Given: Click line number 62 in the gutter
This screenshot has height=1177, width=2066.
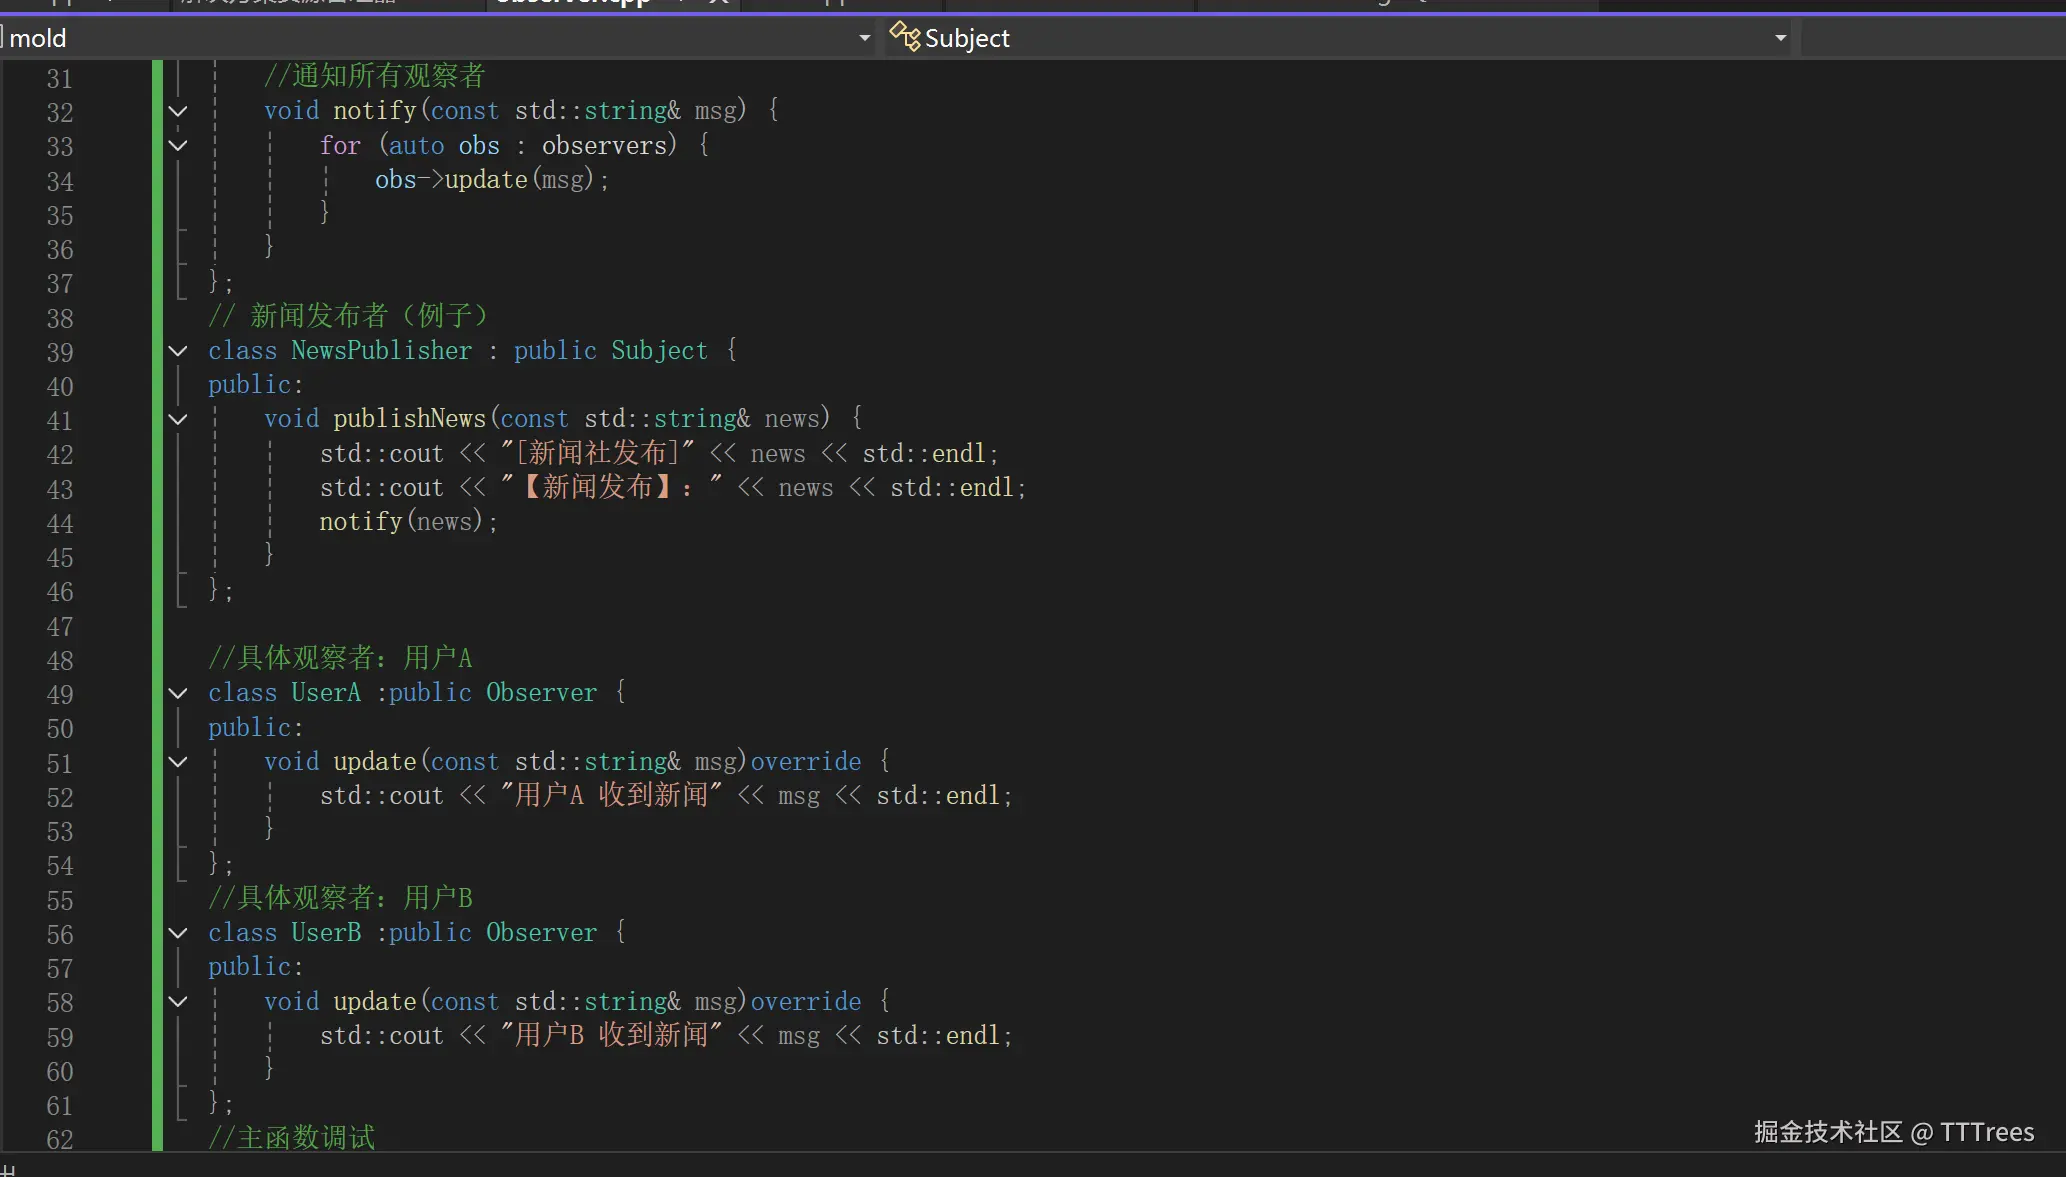Looking at the screenshot, I should tap(60, 1139).
